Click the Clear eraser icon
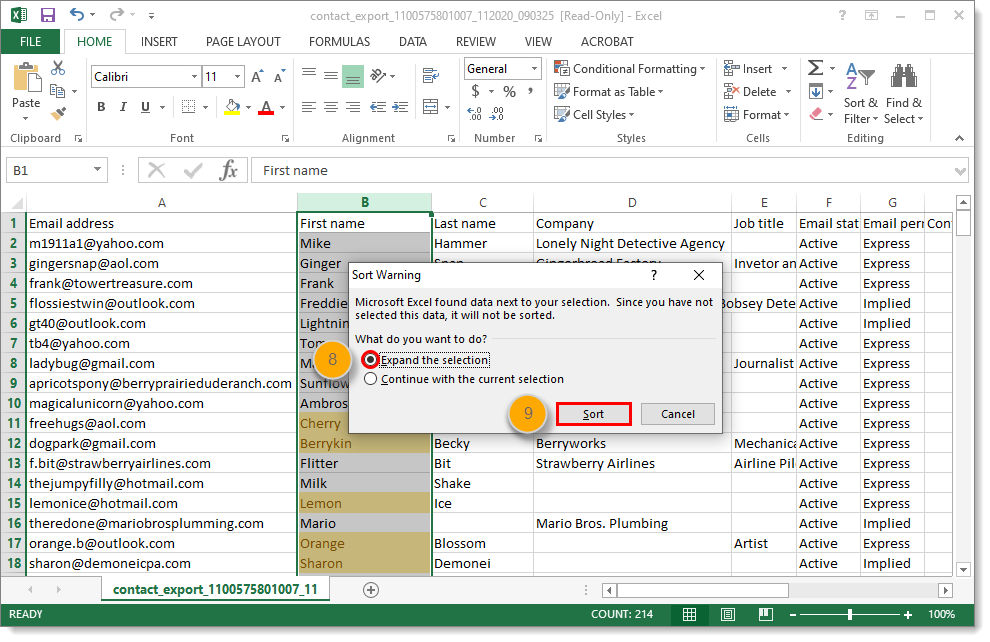 tap(816, 115)
